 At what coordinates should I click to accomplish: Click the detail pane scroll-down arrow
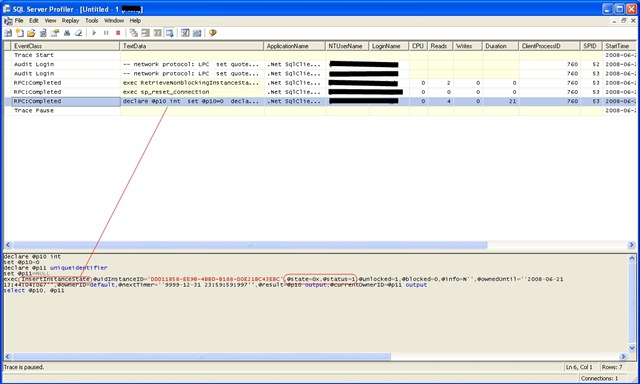tap(632, 348)
